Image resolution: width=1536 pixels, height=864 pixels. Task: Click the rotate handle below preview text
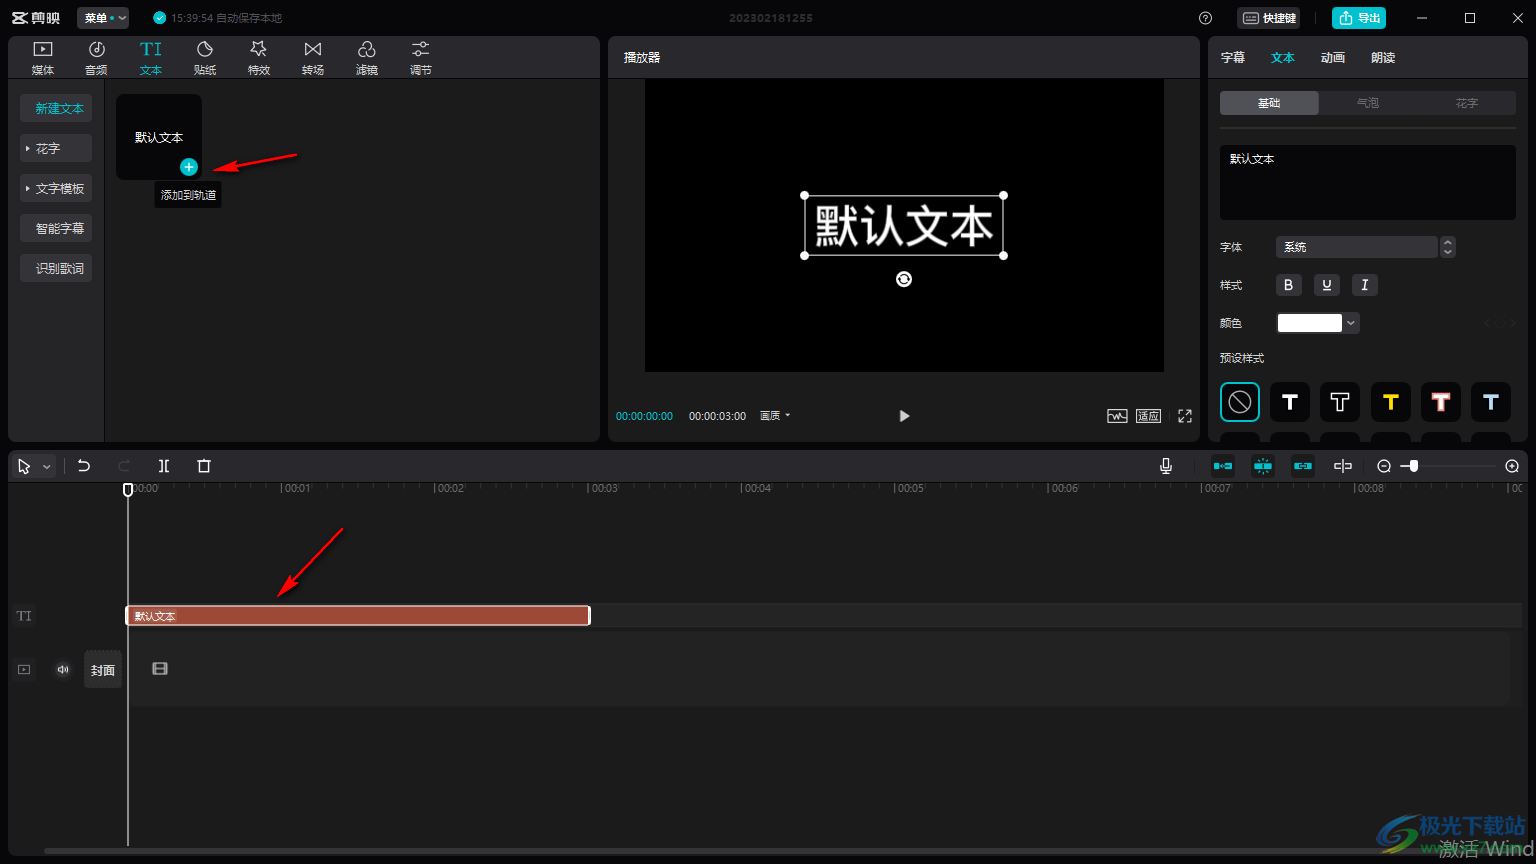click(904, 280)
